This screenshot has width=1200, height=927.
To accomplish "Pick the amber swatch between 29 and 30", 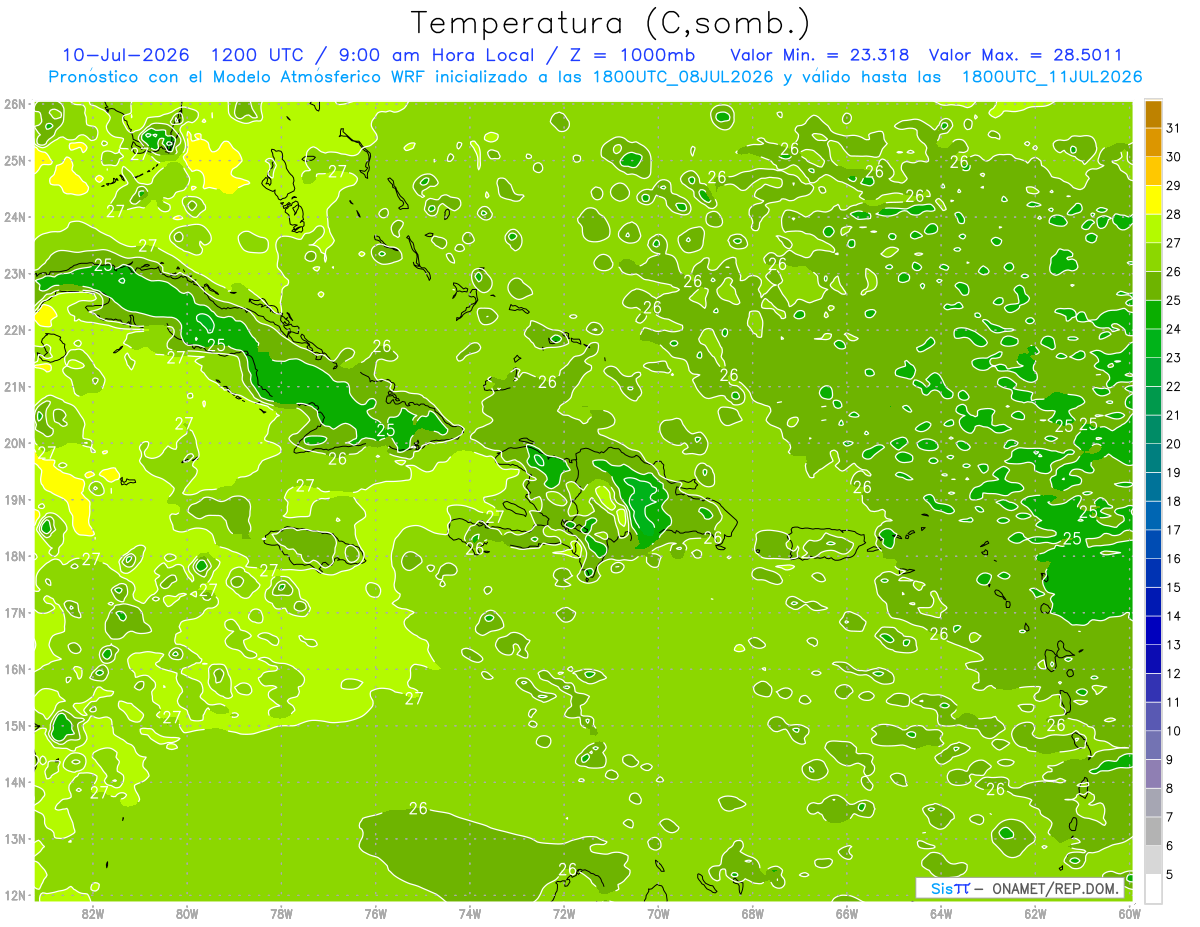I will tap(1153, 172).
